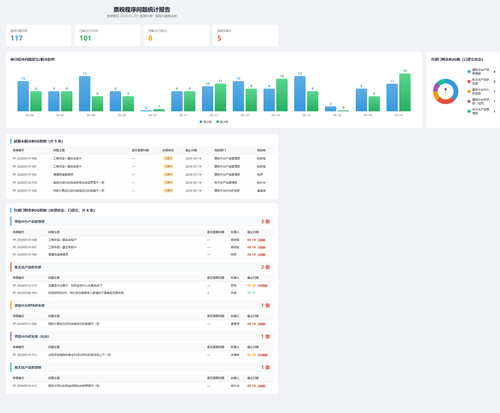The width and height of the screenshot is (500, 413).
Task: Collapse the orange-accented department section header
Action: (x=142, y=305)
